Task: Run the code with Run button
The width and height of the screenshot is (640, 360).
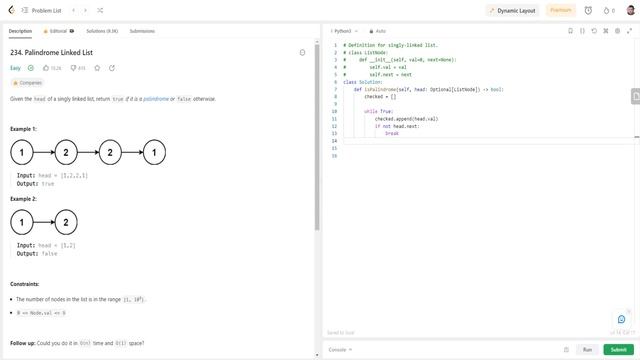Action: tap(587, 350)
